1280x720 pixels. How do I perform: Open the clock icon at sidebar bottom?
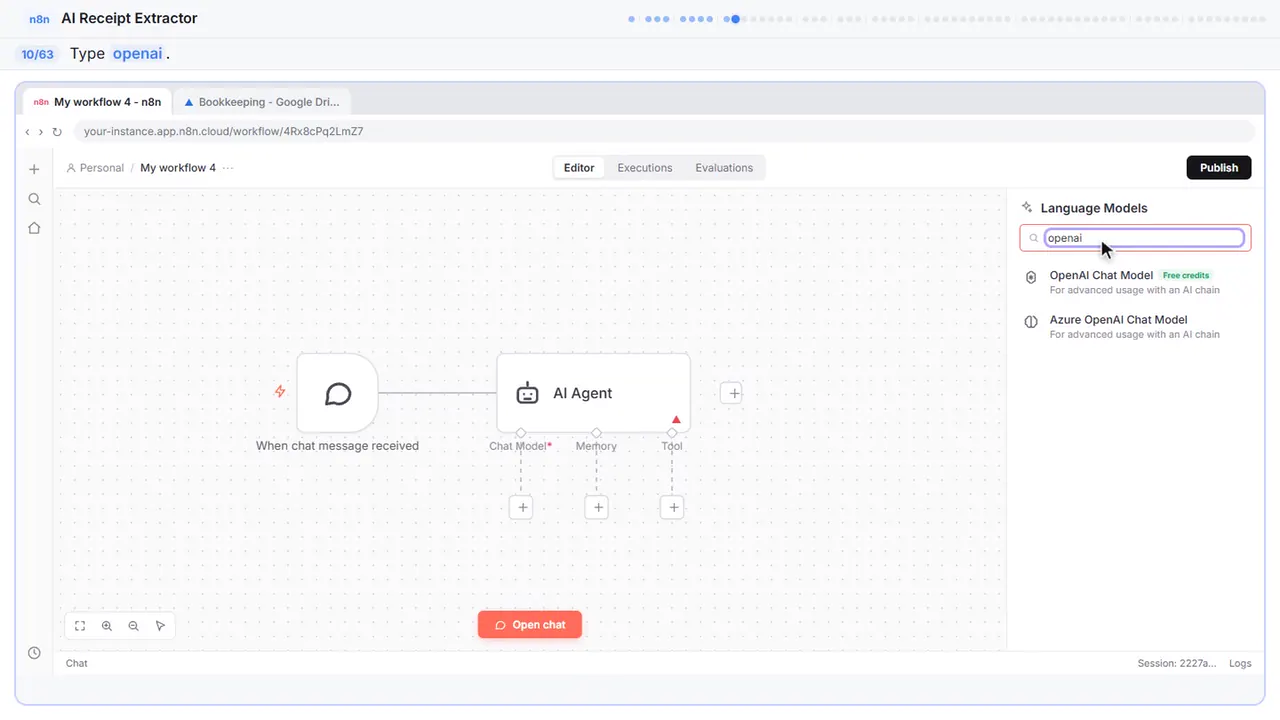[34, 653]
